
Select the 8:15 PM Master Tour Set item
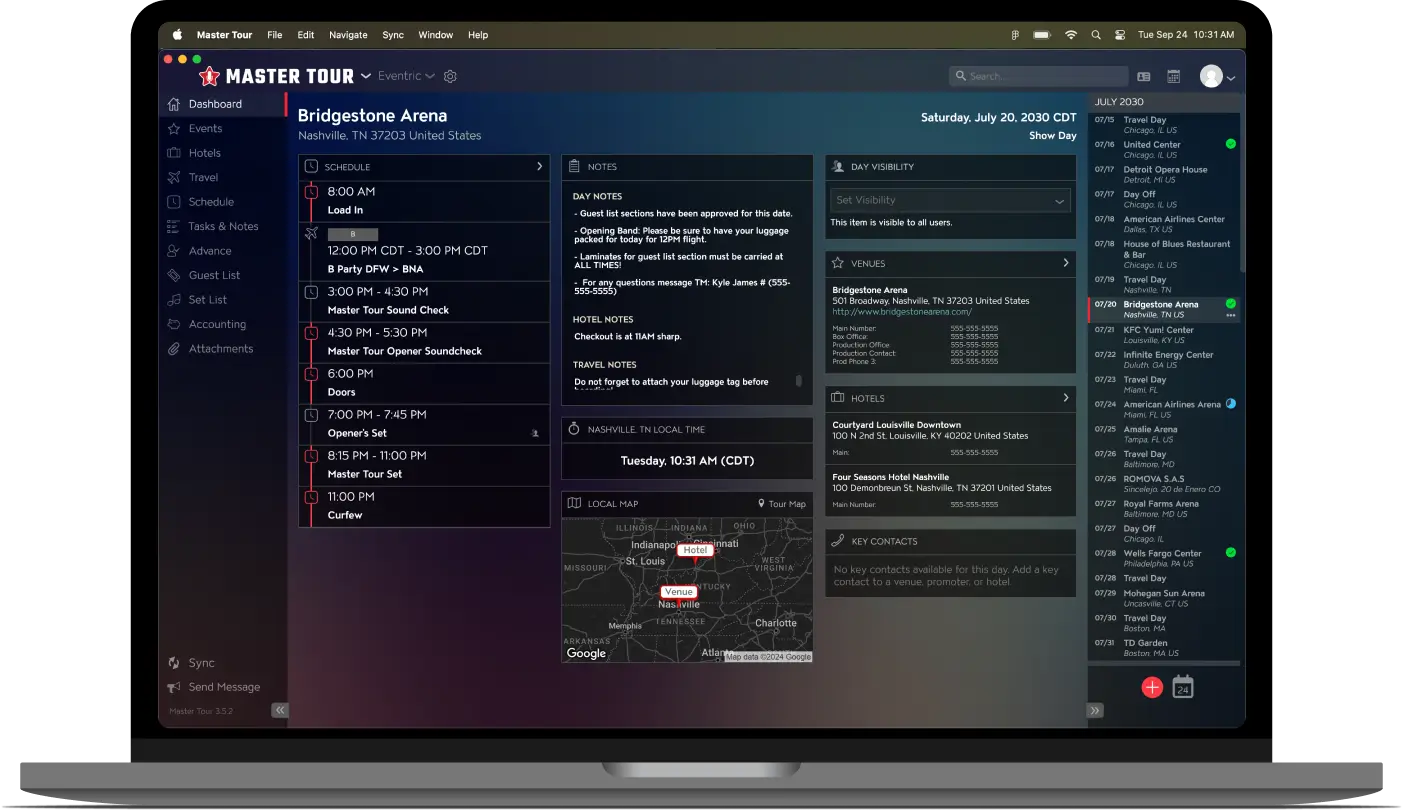pos(424,465)
